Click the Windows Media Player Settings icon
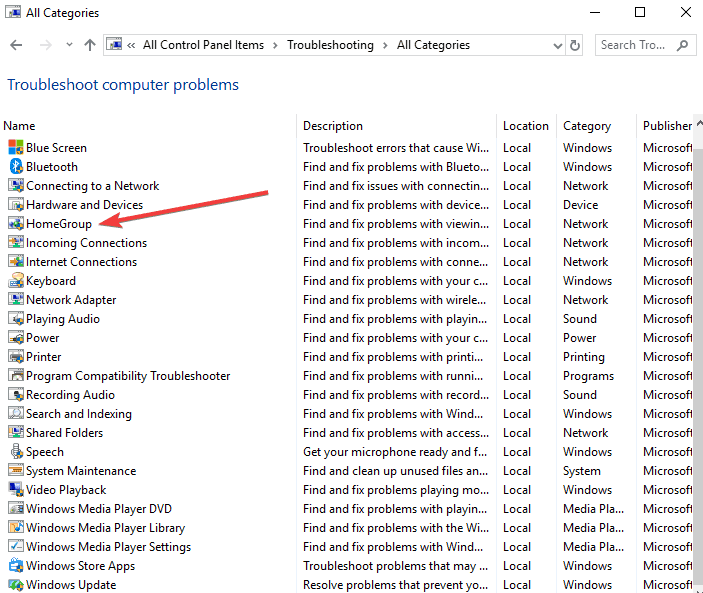 pyautogui.click(x=16, y=546)
